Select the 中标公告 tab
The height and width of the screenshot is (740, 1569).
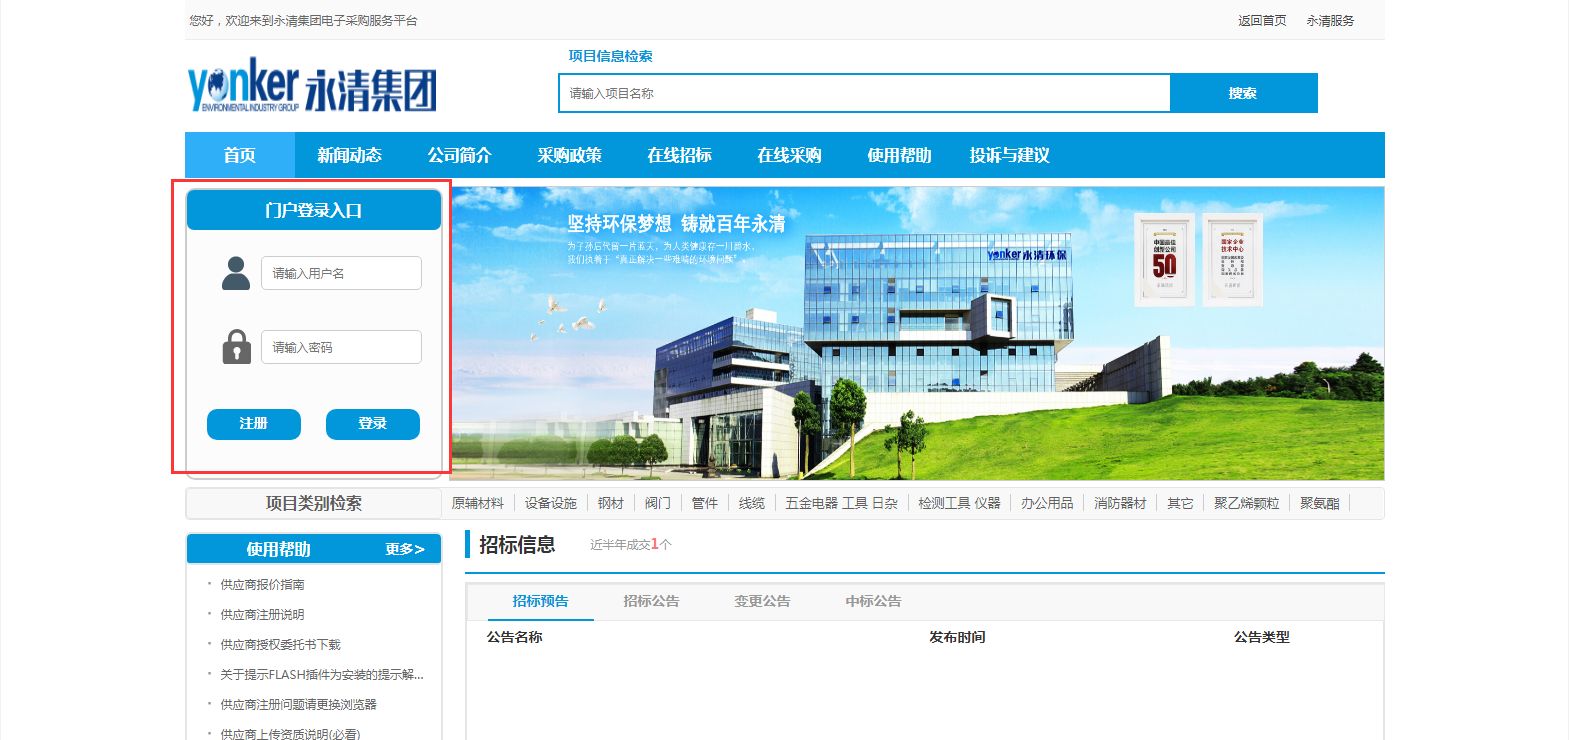(873, 601)
